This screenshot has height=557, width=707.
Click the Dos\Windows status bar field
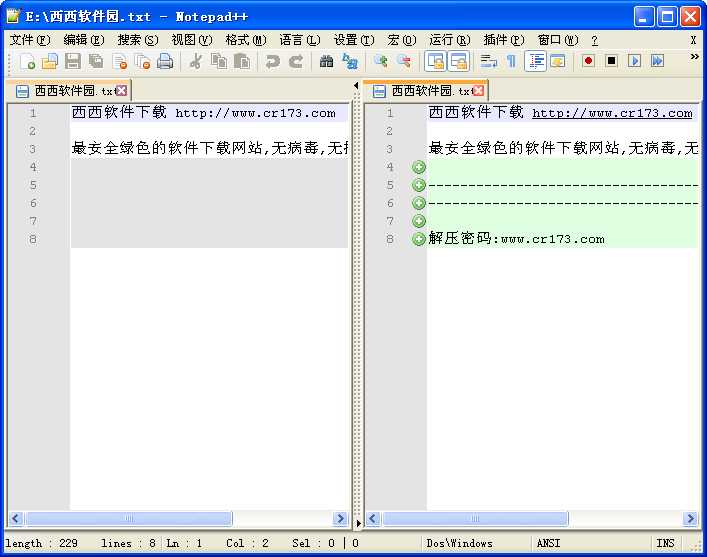coord(476,543)
